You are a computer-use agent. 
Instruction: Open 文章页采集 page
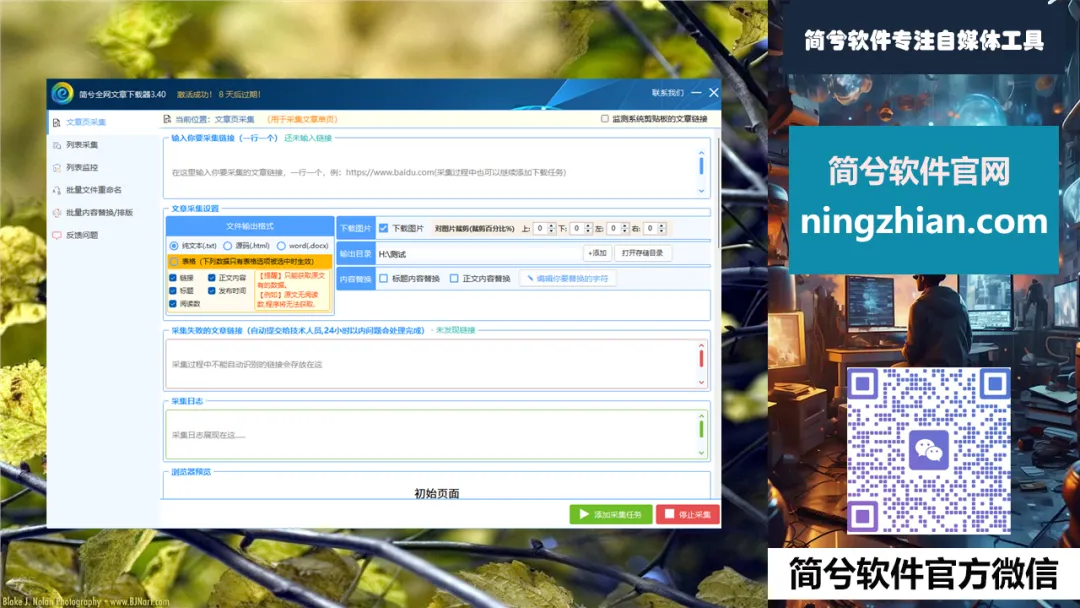[x=85, y=123]
